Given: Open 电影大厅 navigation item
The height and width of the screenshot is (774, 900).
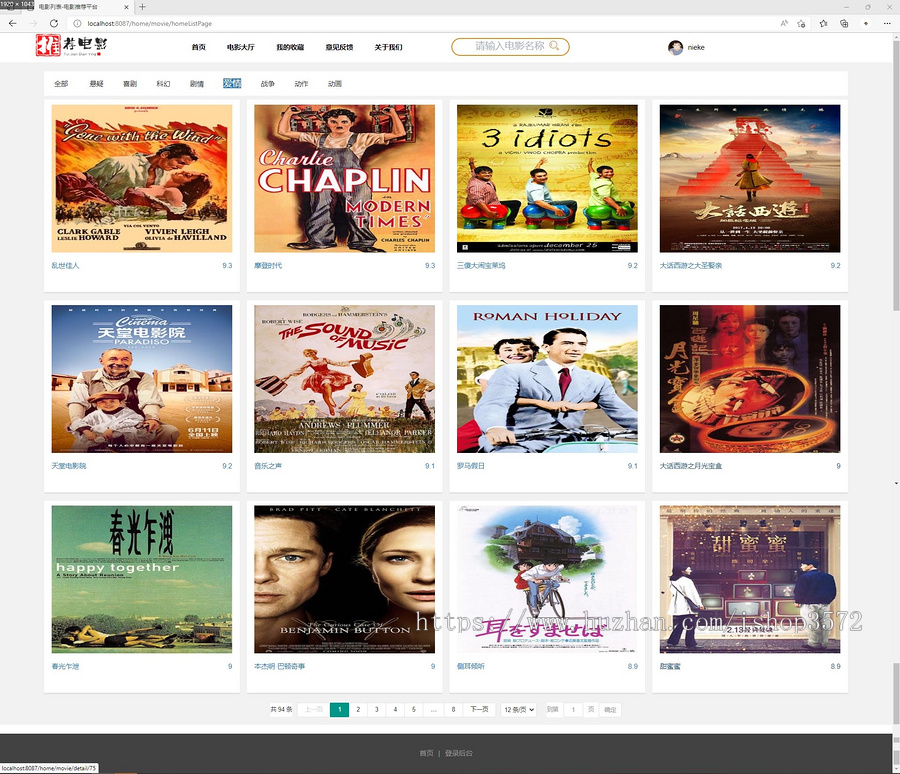Looking at the screenshot, I should click(240, 47).
